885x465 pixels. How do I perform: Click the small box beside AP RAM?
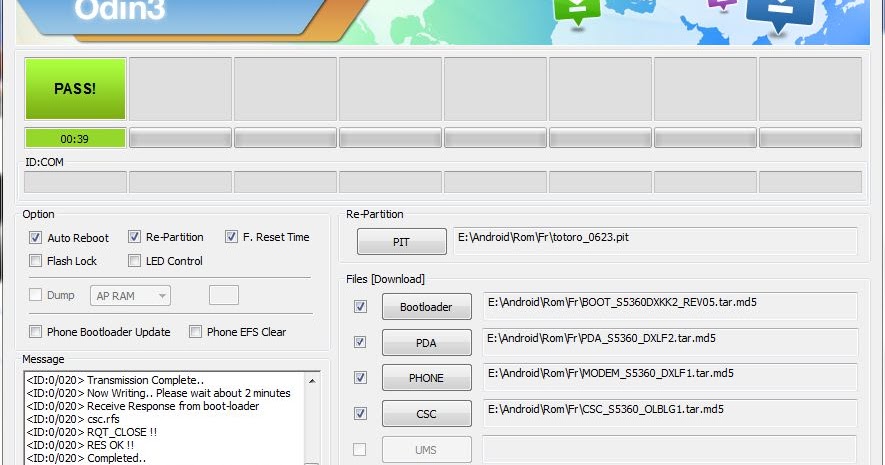[224, 295]
